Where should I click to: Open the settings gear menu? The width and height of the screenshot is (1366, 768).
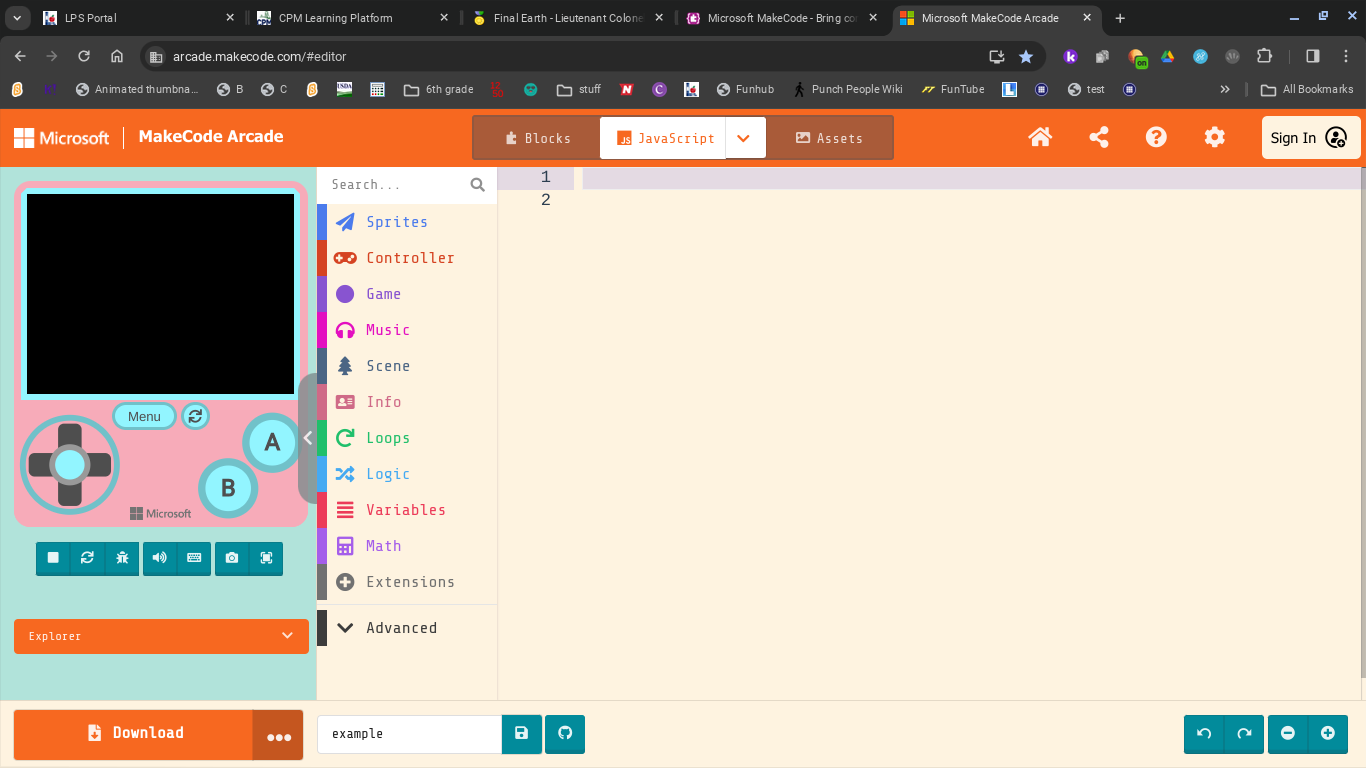pos(1214,138)
